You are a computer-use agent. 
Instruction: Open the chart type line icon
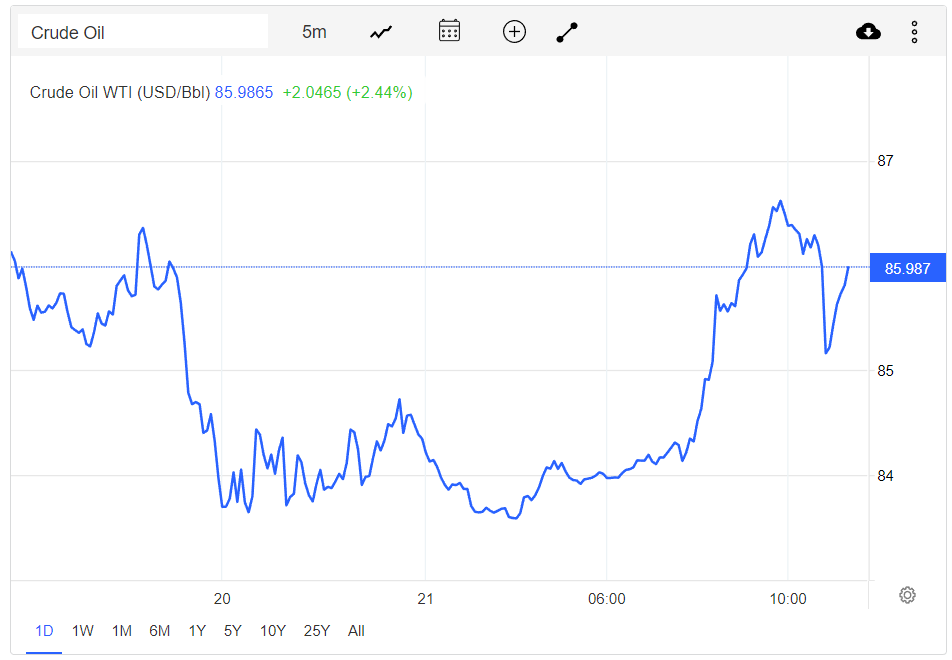click(381, 32)
